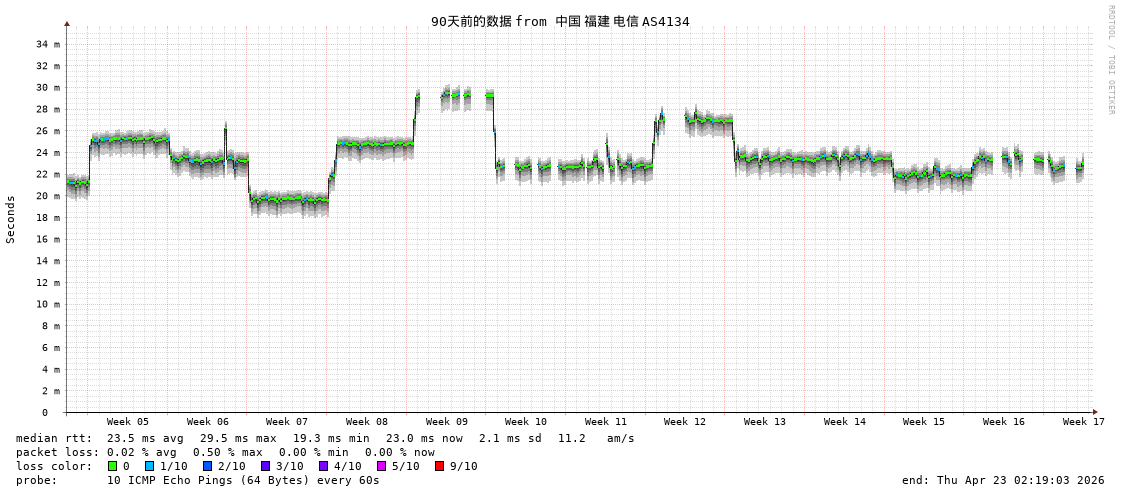The height and width of the screenshot is (494, 1121).
Task: Click the purple 3/10 loss swatch
Action: coord(265,466)
